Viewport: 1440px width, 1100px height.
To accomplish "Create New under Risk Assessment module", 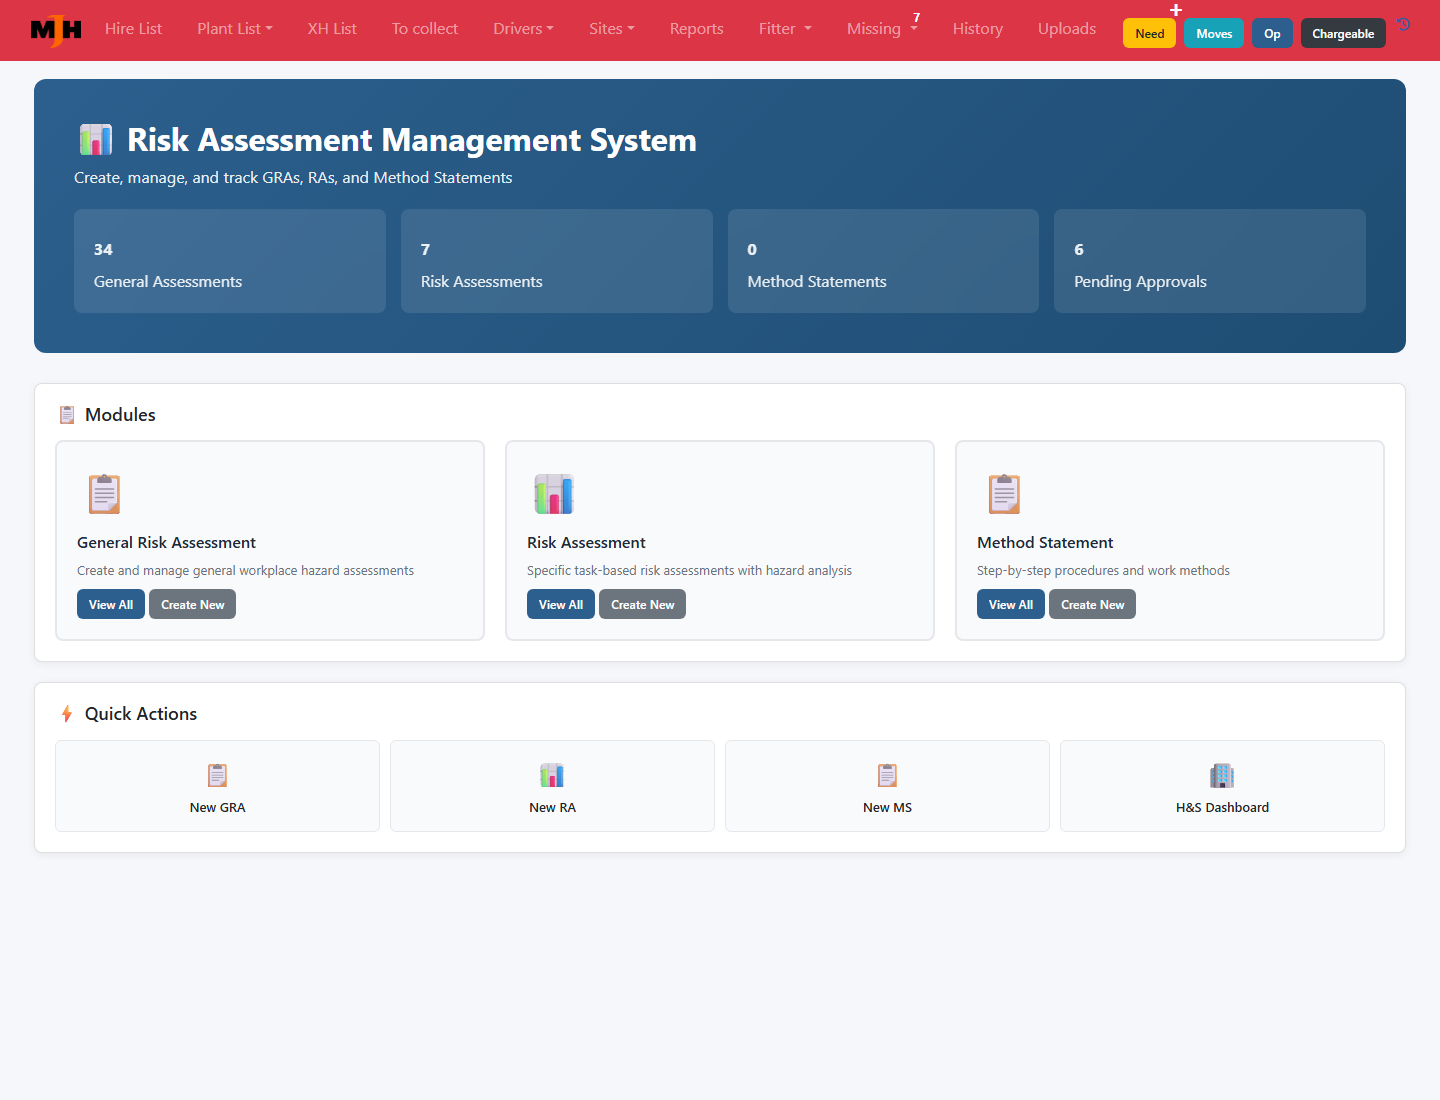I will tap(643, 604).
